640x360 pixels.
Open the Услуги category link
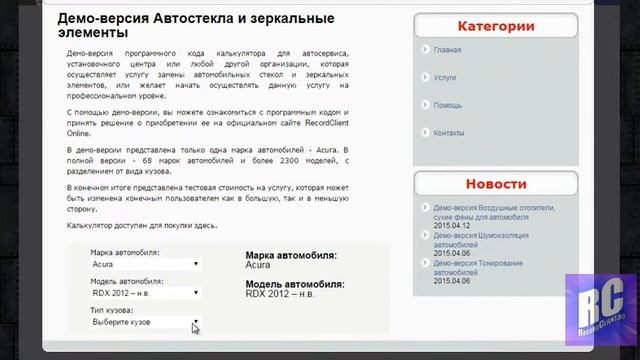click(444, 78)
